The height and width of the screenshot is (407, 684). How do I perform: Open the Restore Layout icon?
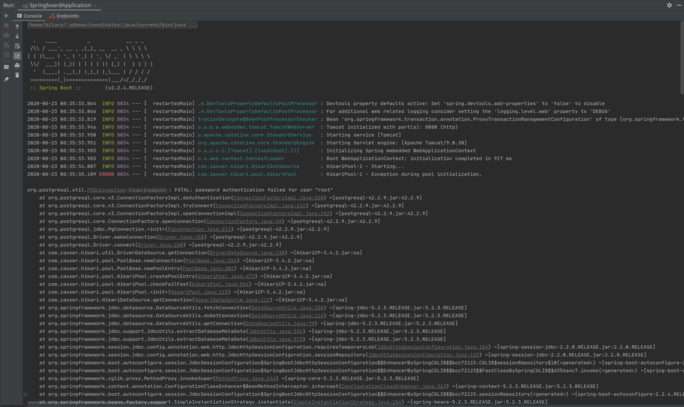[6, 67]
